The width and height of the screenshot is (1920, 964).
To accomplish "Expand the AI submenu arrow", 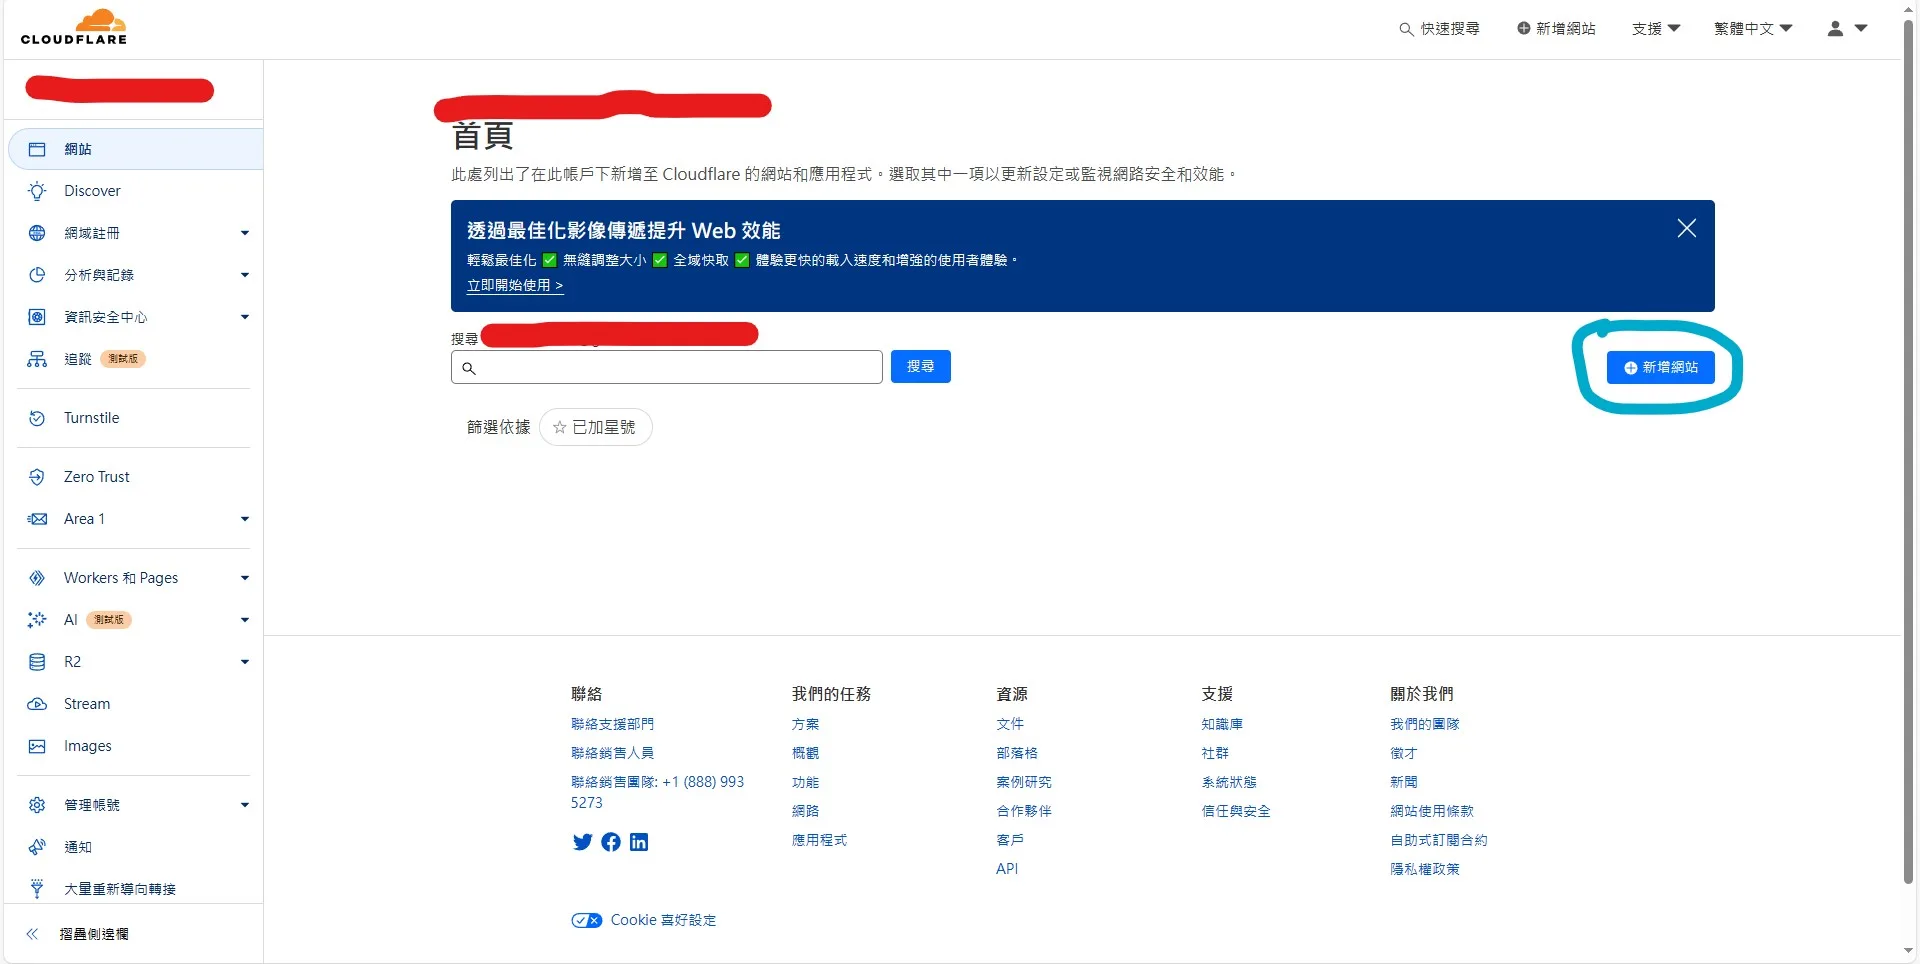I will 245,620.
